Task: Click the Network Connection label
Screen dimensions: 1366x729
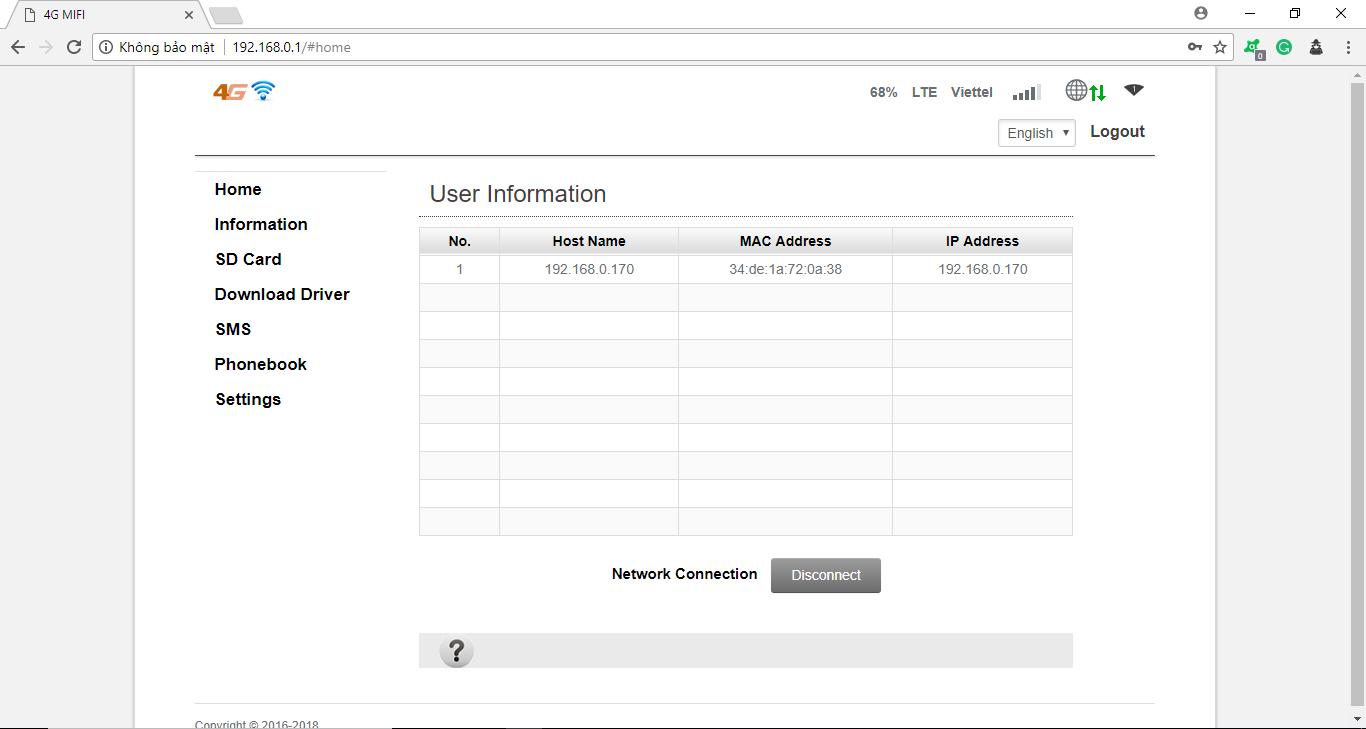Action: [x=684, y=574]
